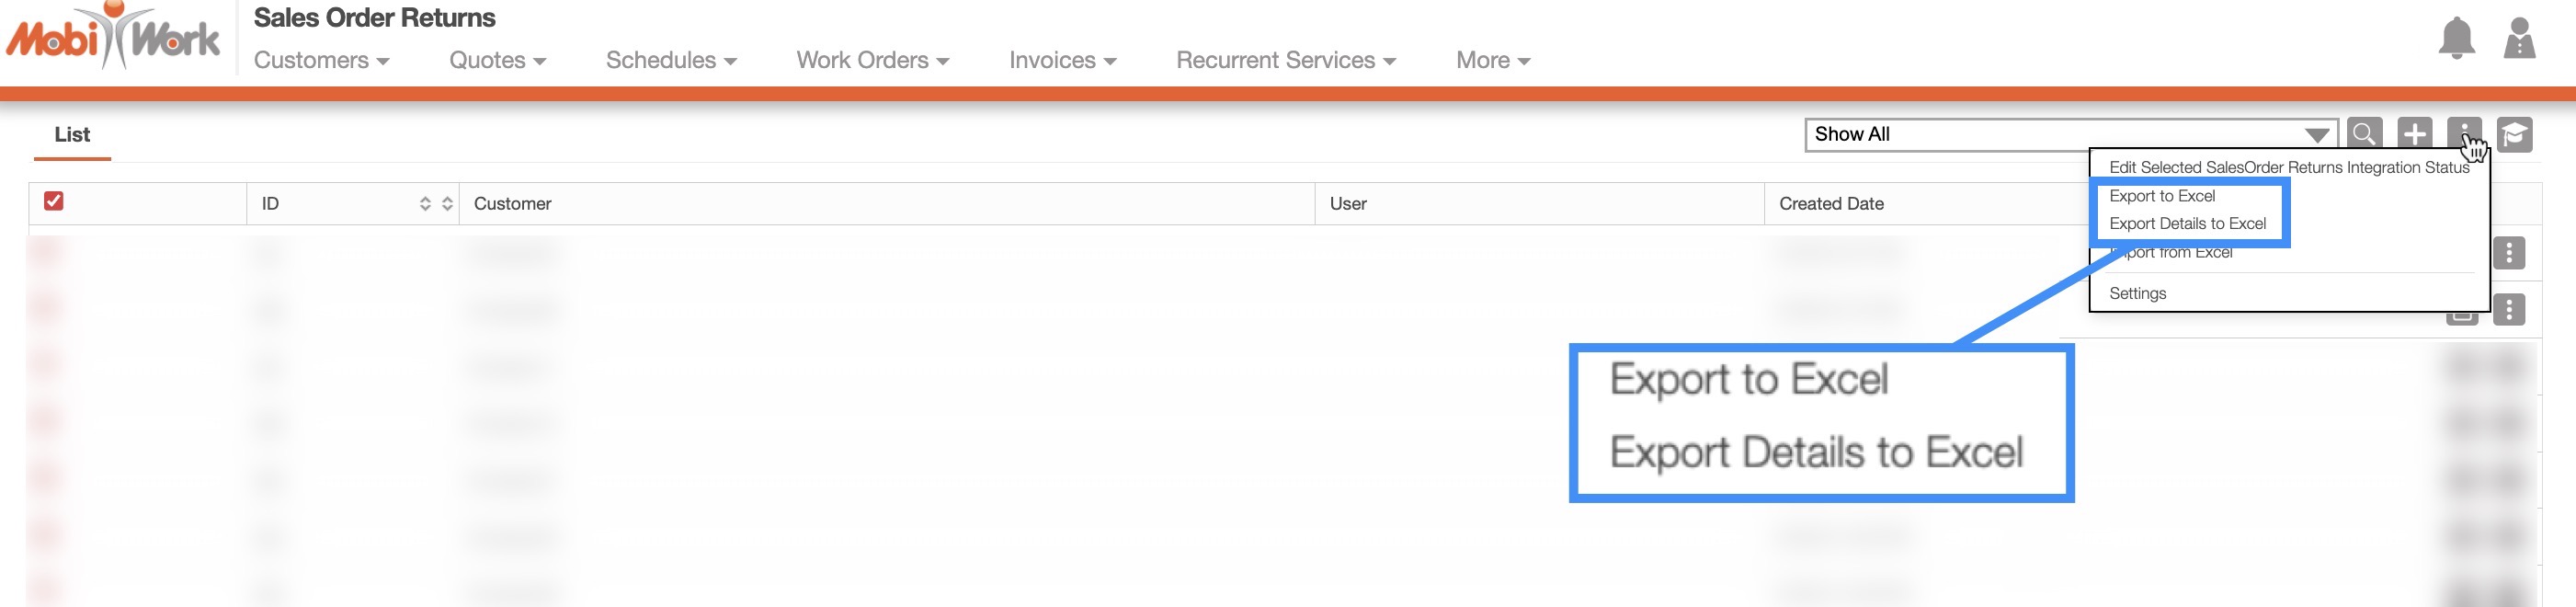Expand the Show All filter dropdown
Viewport: 2576px width, 607px height.
click(2316, 135)
